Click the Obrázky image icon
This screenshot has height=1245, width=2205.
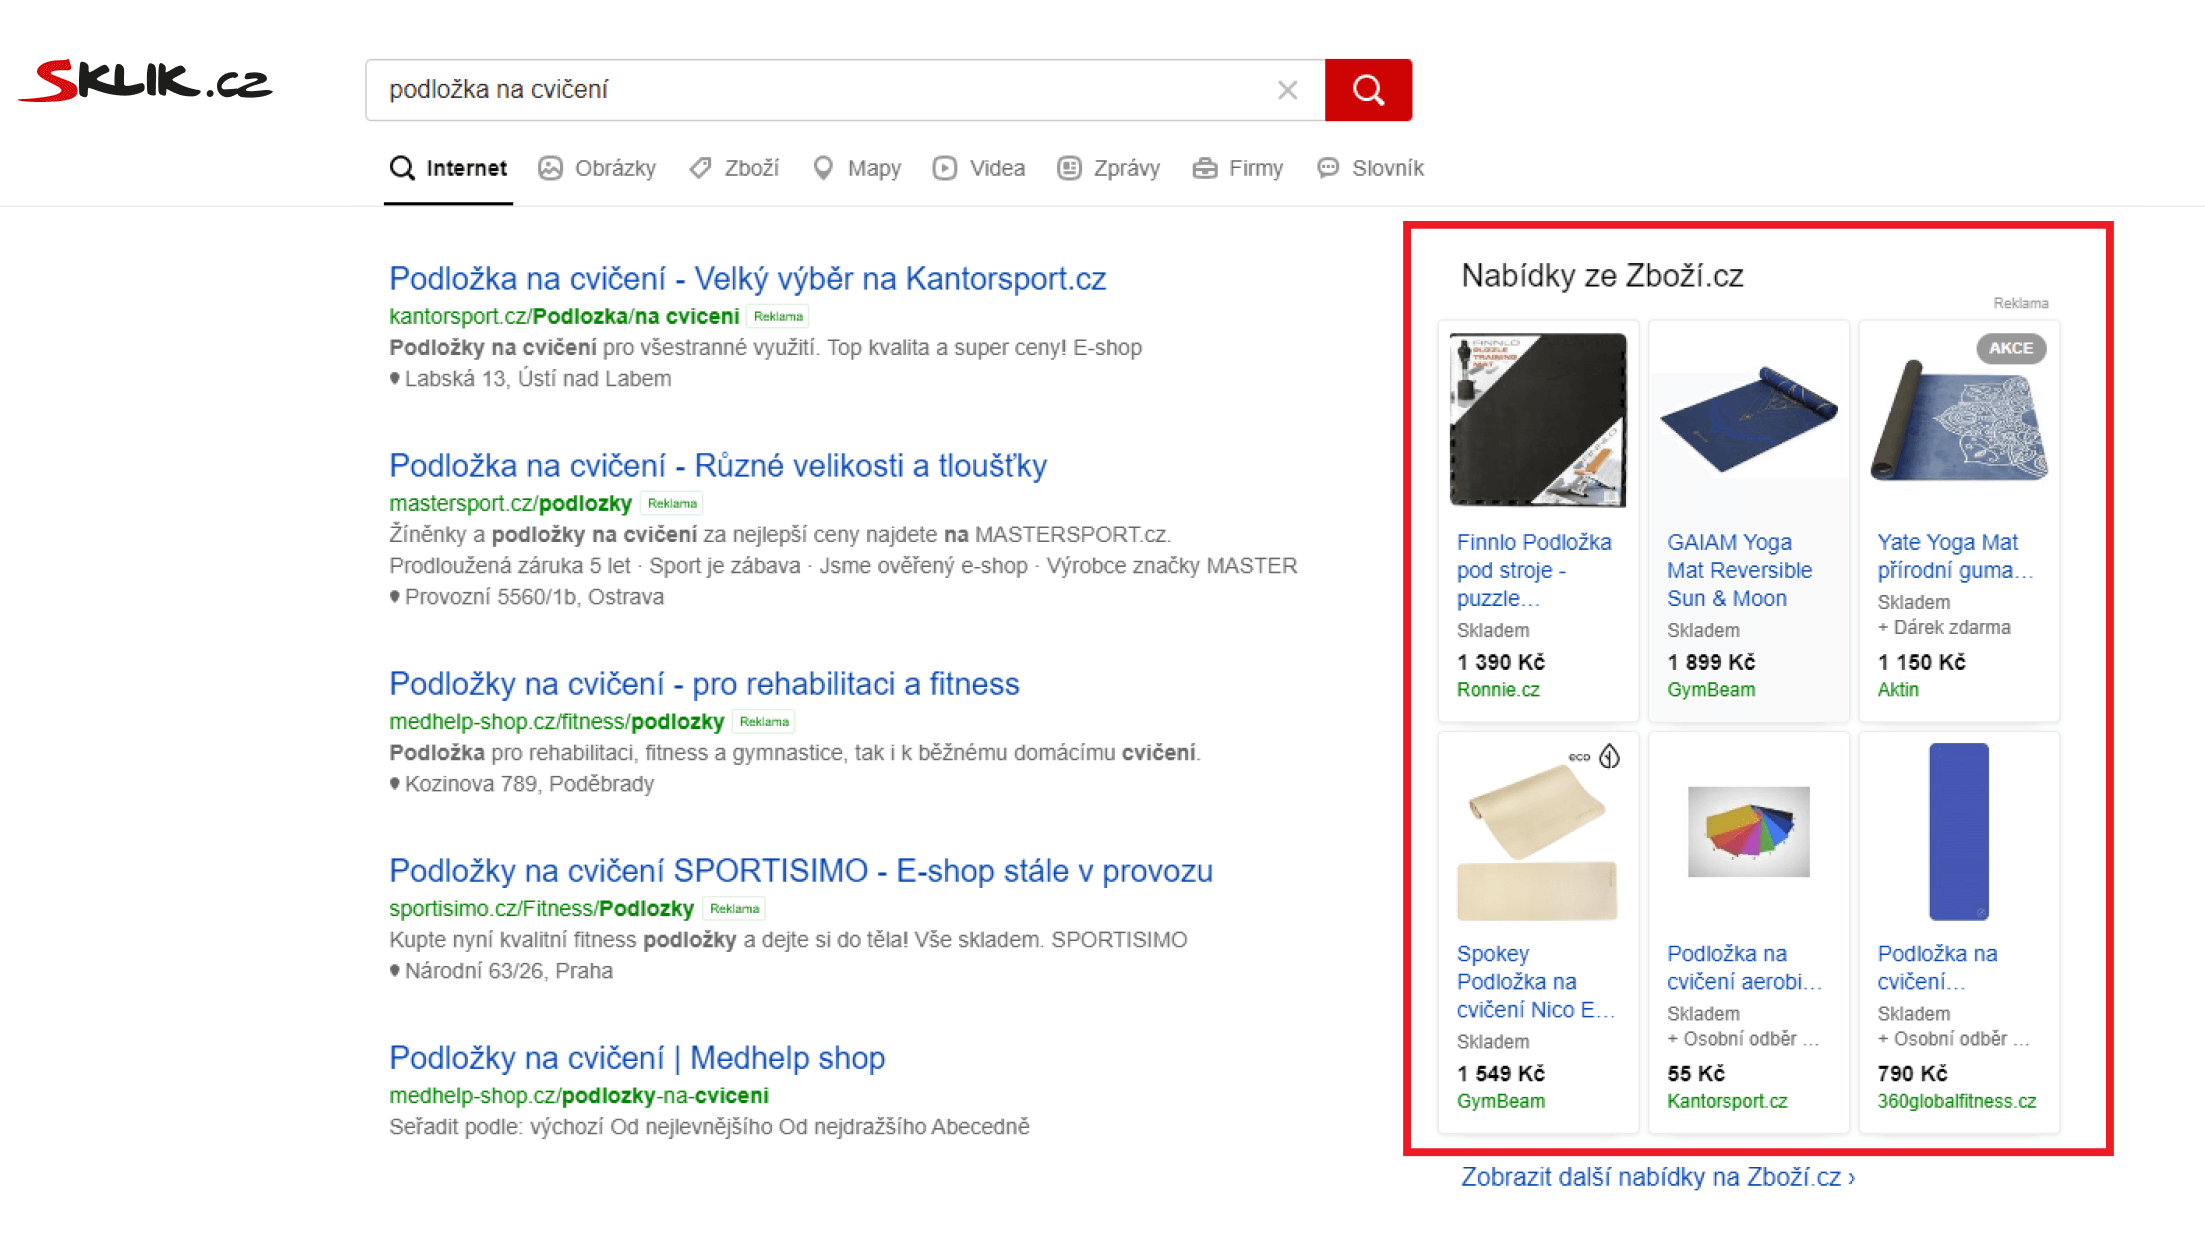(550, 168)
